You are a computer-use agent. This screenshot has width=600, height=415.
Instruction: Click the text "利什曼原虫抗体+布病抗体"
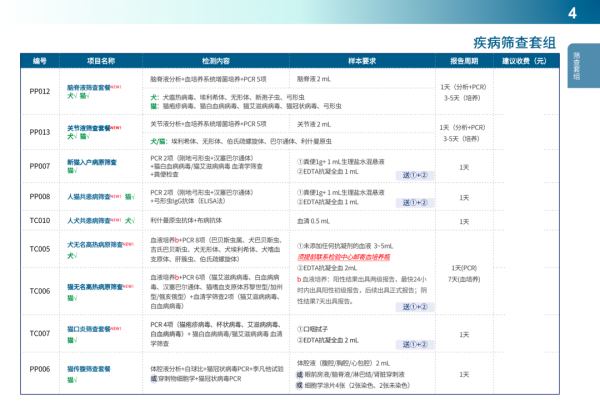coord(186,220)
